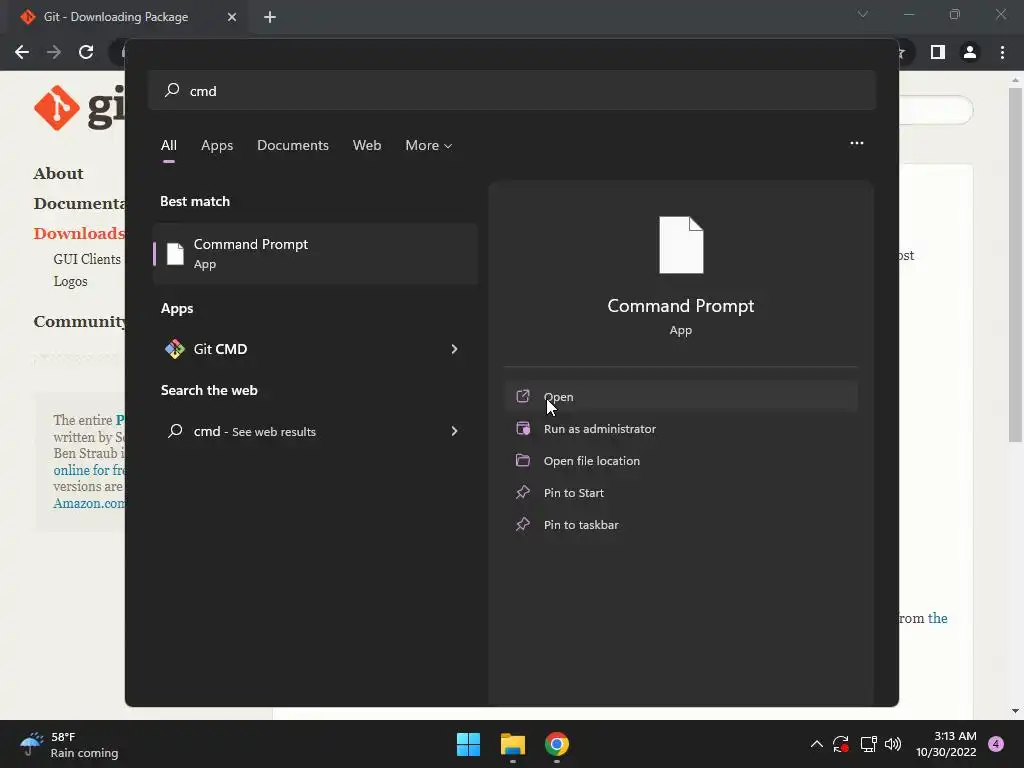Toggle Chrome side panel icon
The width and height of the screenshot is (1024, 768).
pos(938,52)
